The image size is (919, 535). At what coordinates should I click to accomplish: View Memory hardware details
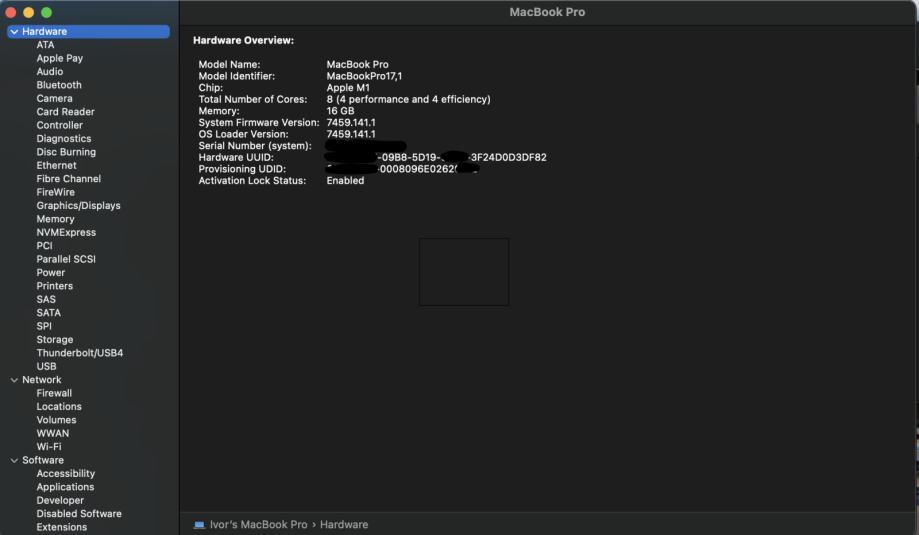56,219
